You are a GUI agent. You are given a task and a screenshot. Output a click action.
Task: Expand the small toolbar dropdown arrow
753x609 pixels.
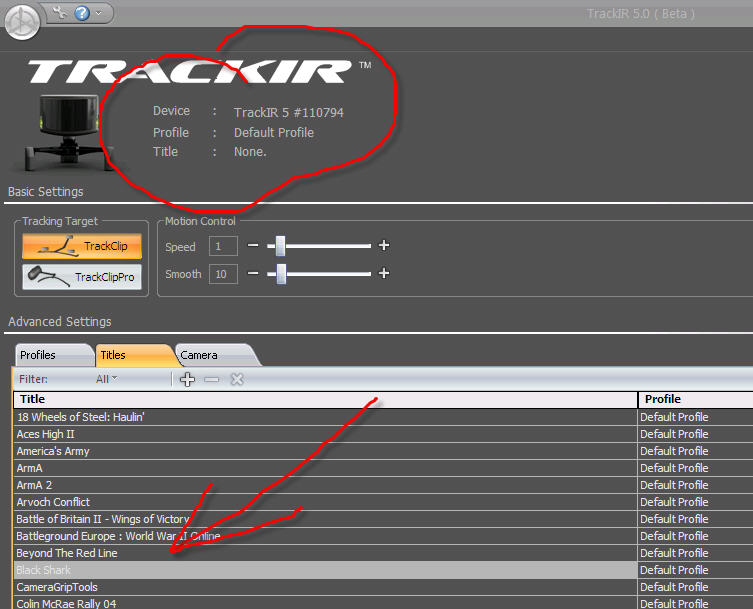coord(99,13)
